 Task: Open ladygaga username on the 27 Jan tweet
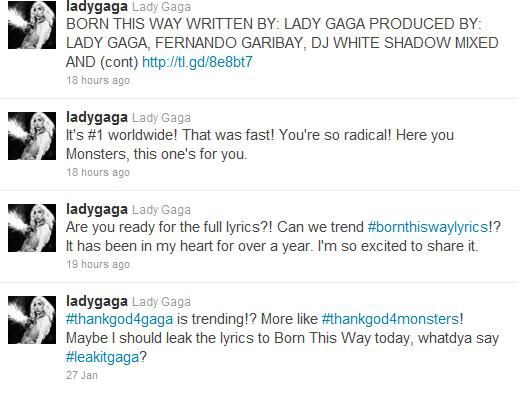coord(97,301)
